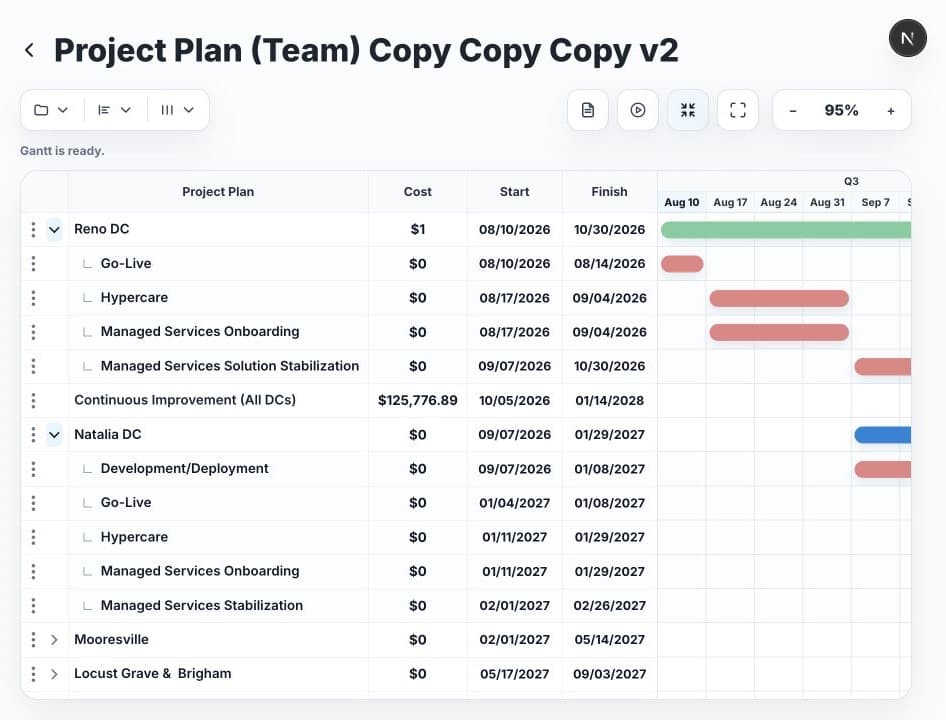Image resolution: width=946 pixels, height=720 pixels.
Task: Click Natalia DC start date 09/07/2026
Action: 514,435
